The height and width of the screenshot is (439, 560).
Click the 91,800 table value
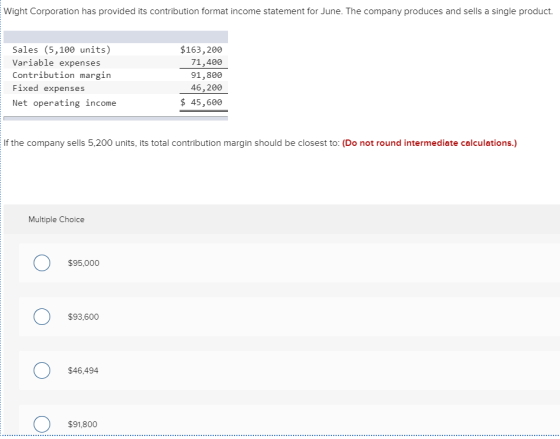(206, 75)
